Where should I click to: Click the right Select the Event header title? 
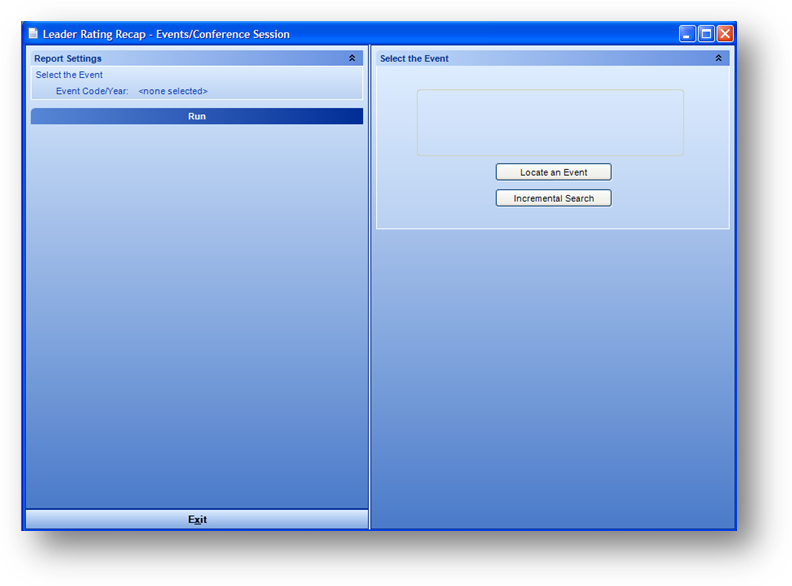[414, 59]
